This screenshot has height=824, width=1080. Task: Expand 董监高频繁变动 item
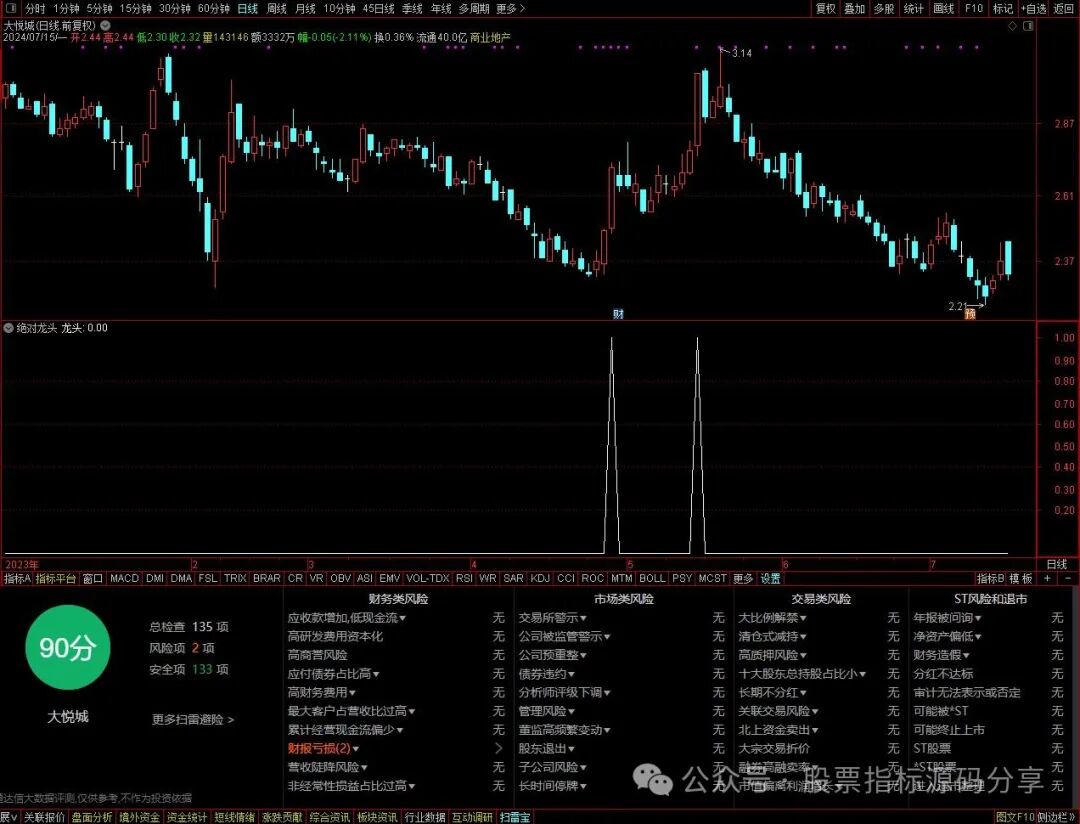point(565,730)
